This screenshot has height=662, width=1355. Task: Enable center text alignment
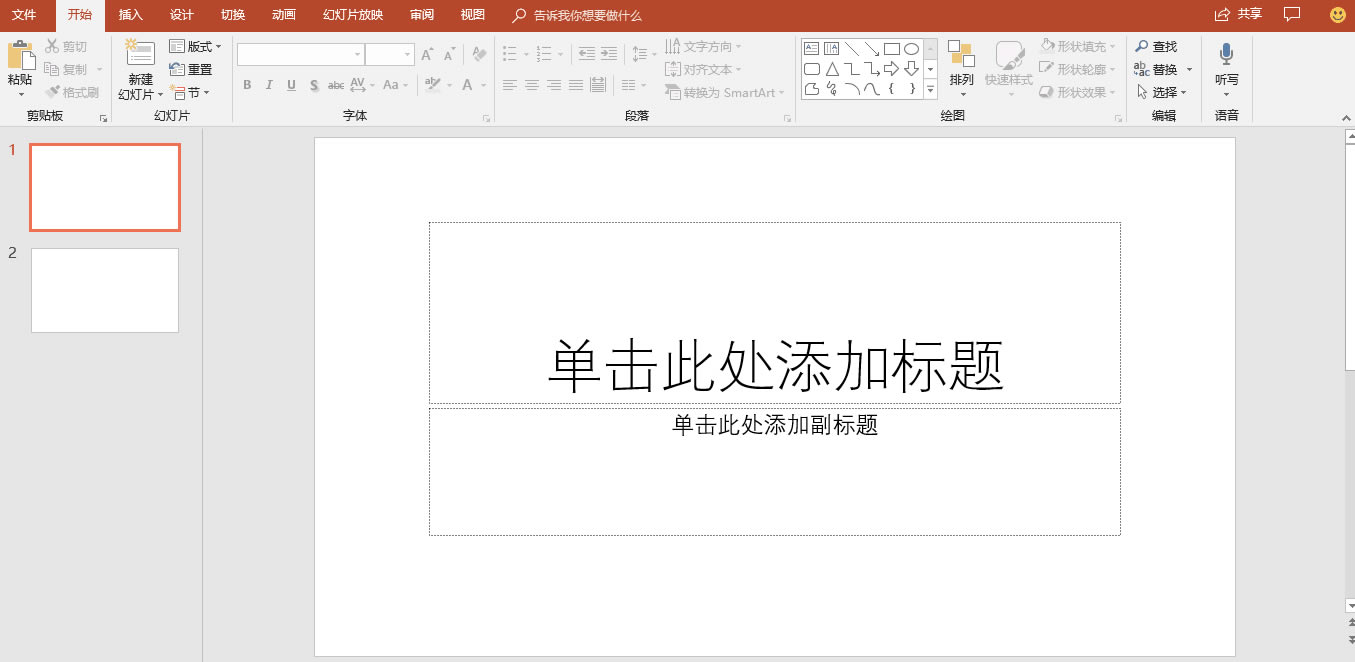click(x=531, y=85)
